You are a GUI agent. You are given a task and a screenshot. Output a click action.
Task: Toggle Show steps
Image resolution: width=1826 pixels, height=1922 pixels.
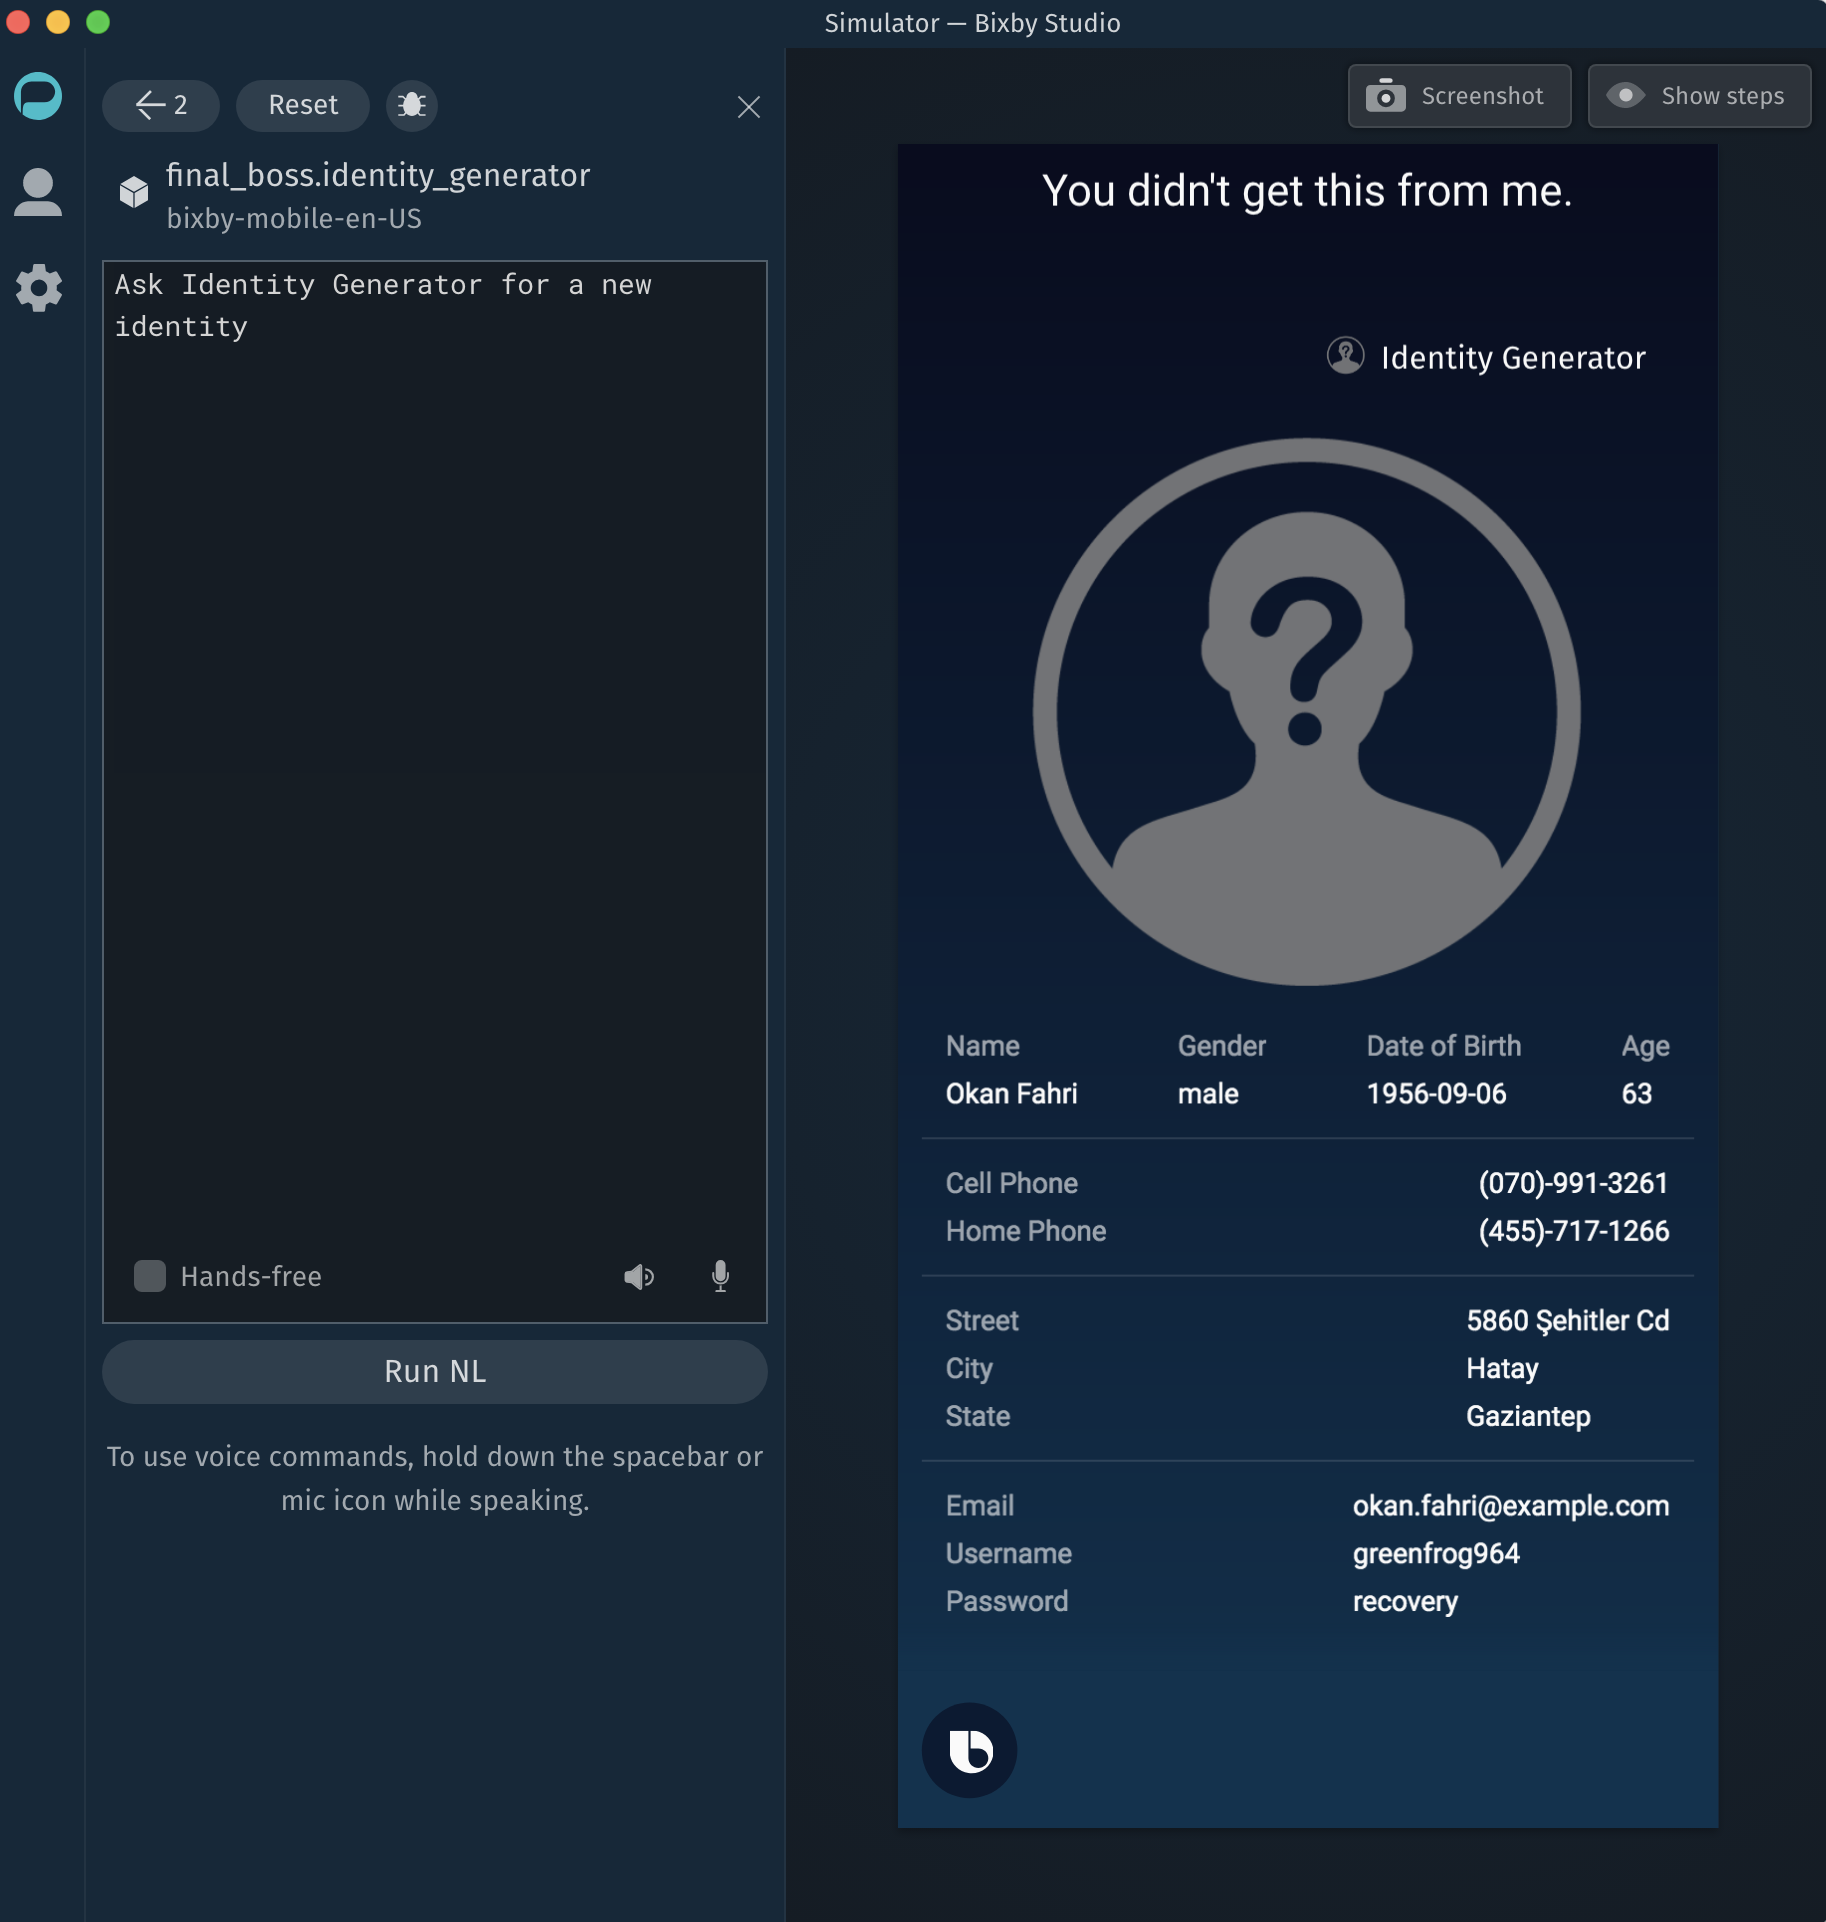(1699, 96)
